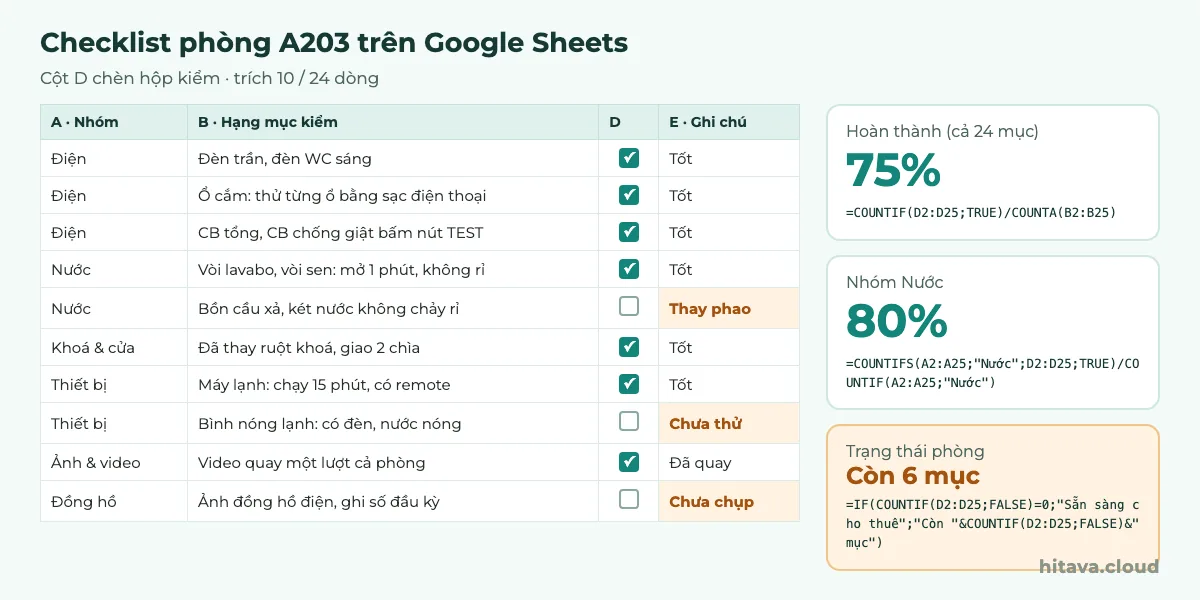This screenshot has height=600, width=1200.
Task: Click the 75% completion value
Action: [x=893, y=171]
